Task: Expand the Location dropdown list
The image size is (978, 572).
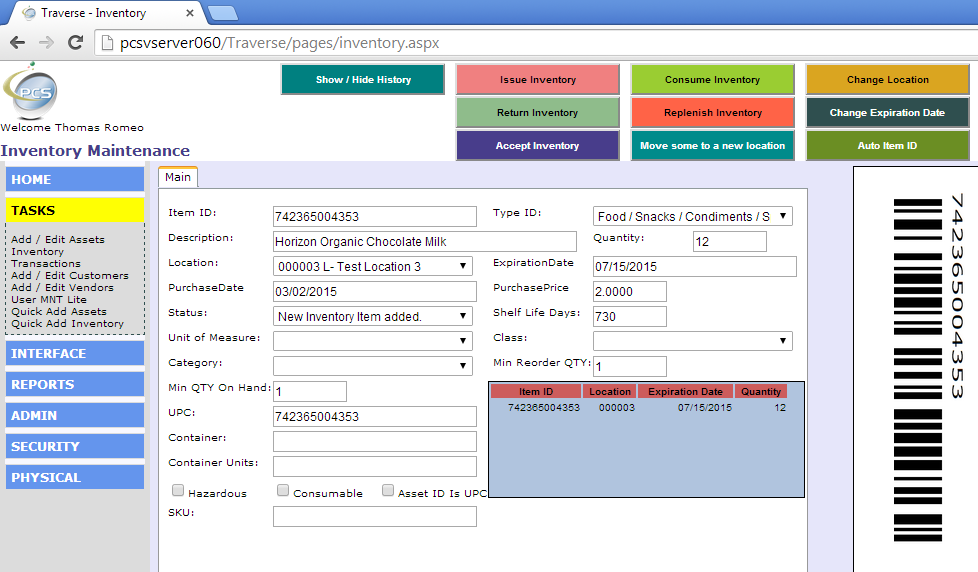Action: click(x=373, y=266)
